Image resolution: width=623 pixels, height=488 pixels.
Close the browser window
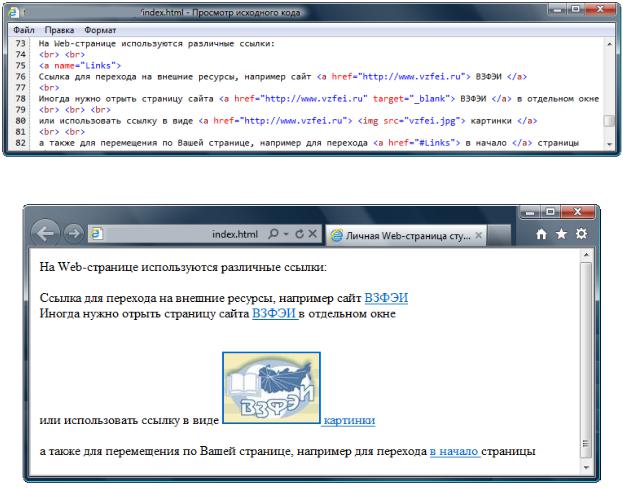pos(578,212)
